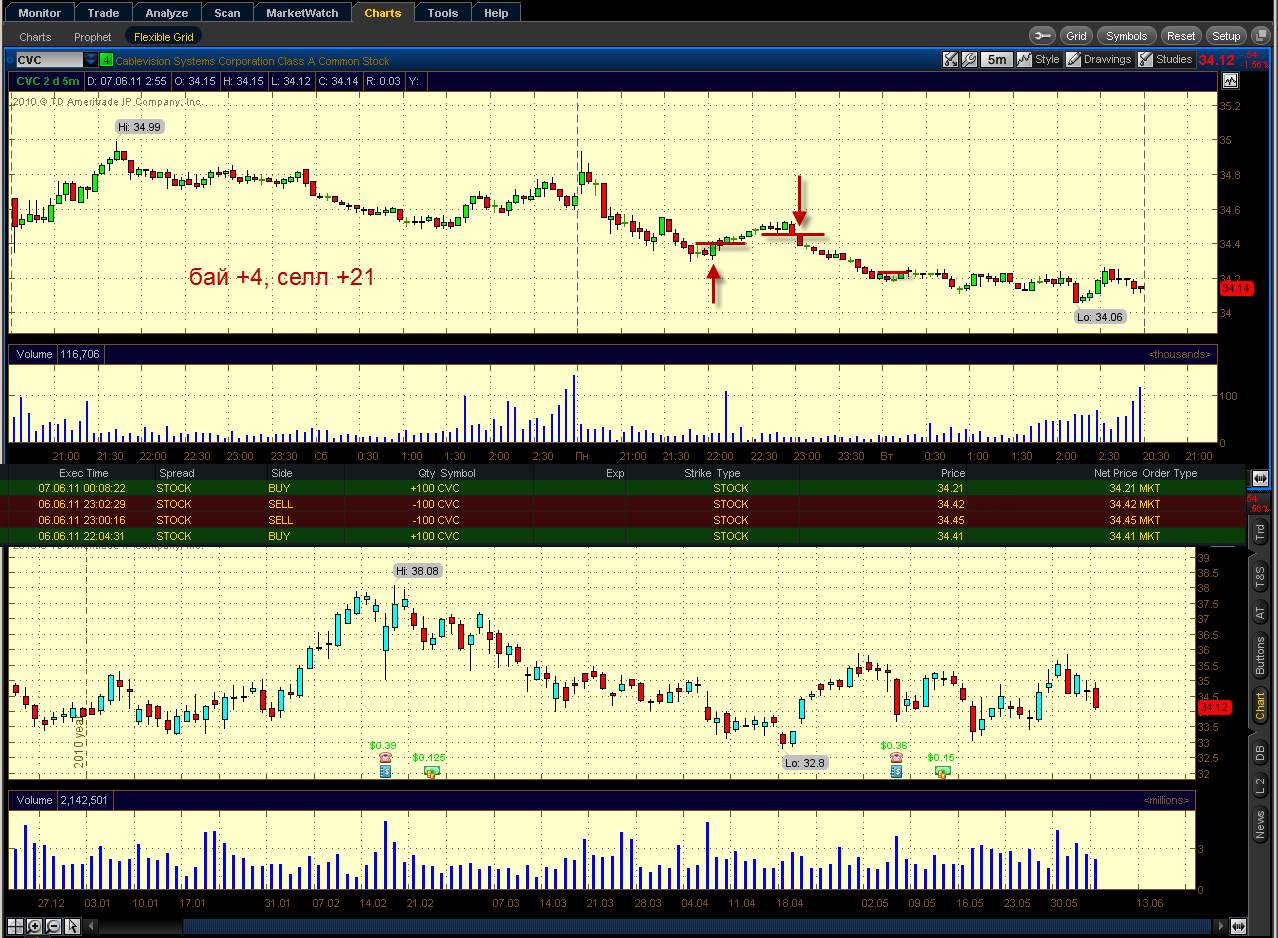Sort by Net Price column header
This screenshot has width=1278, height=938.
point(1114,473)
